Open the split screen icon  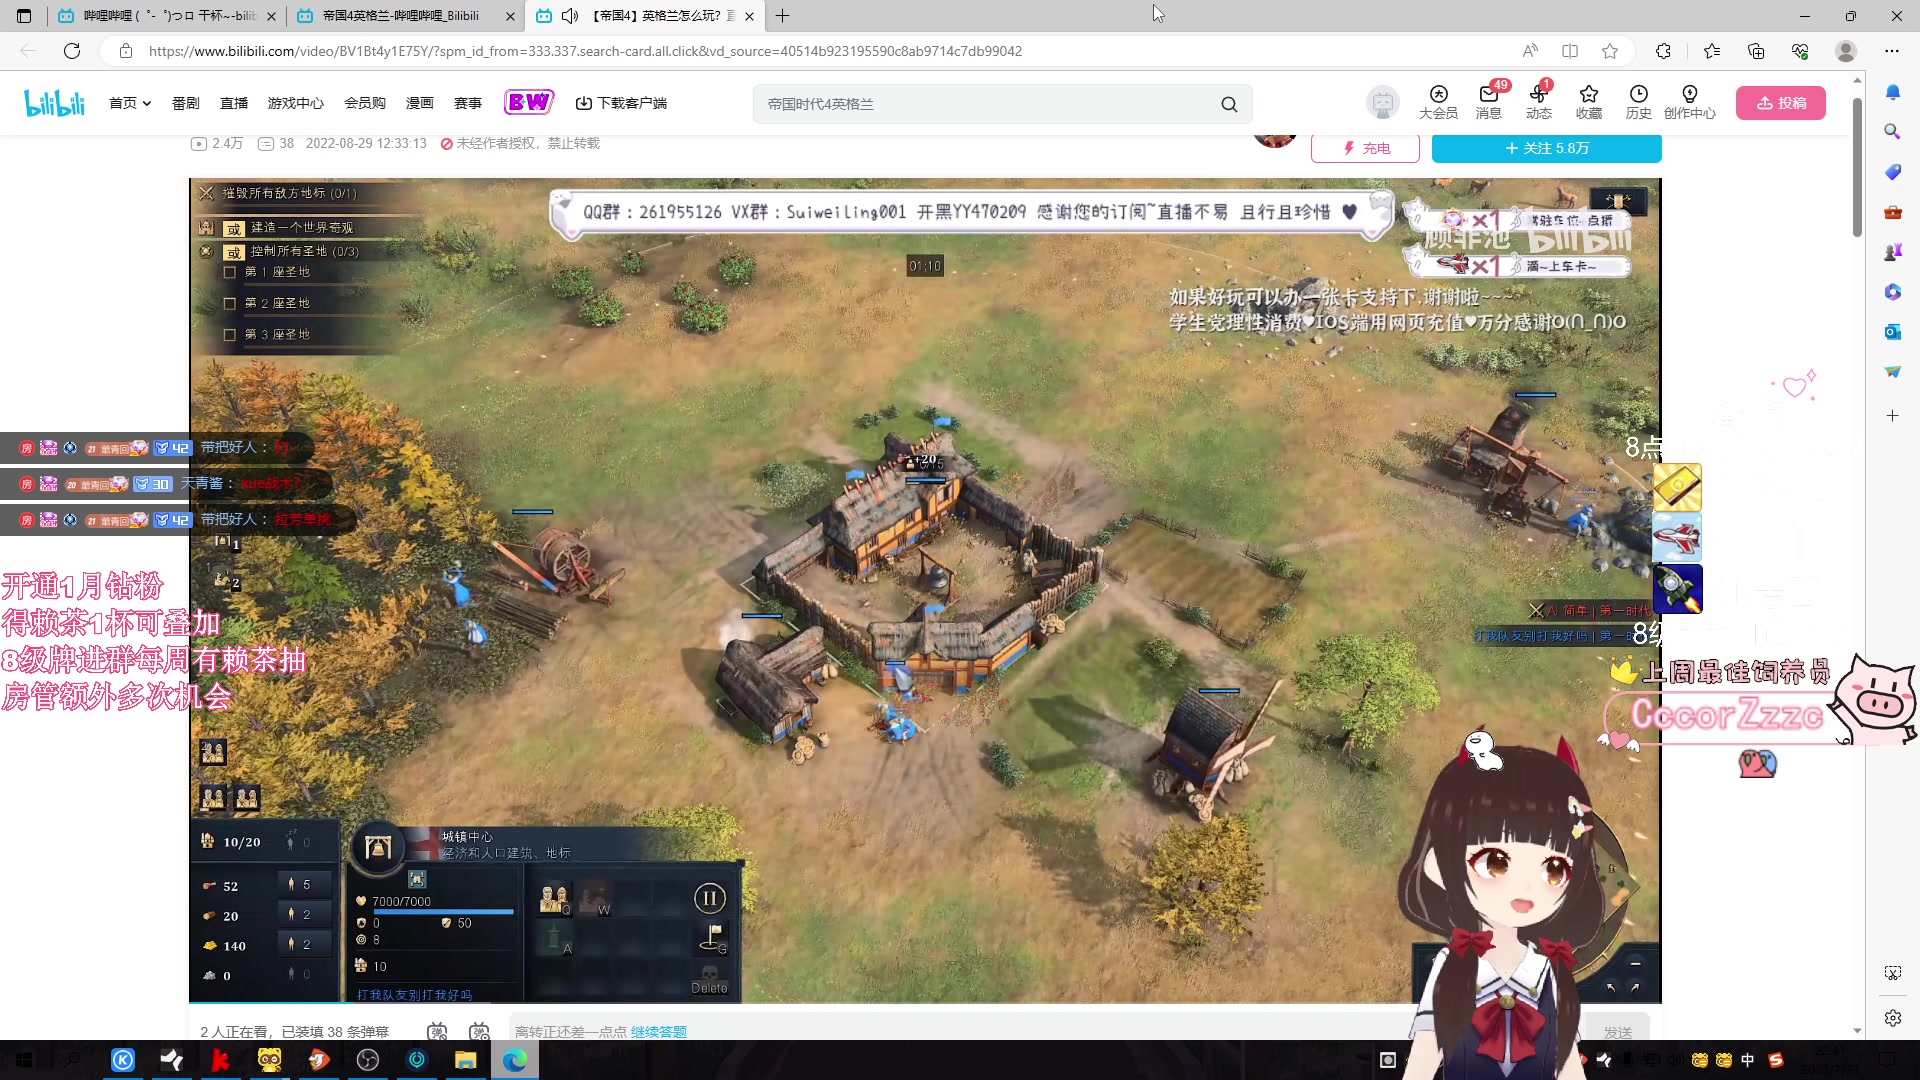[1570, 51]
